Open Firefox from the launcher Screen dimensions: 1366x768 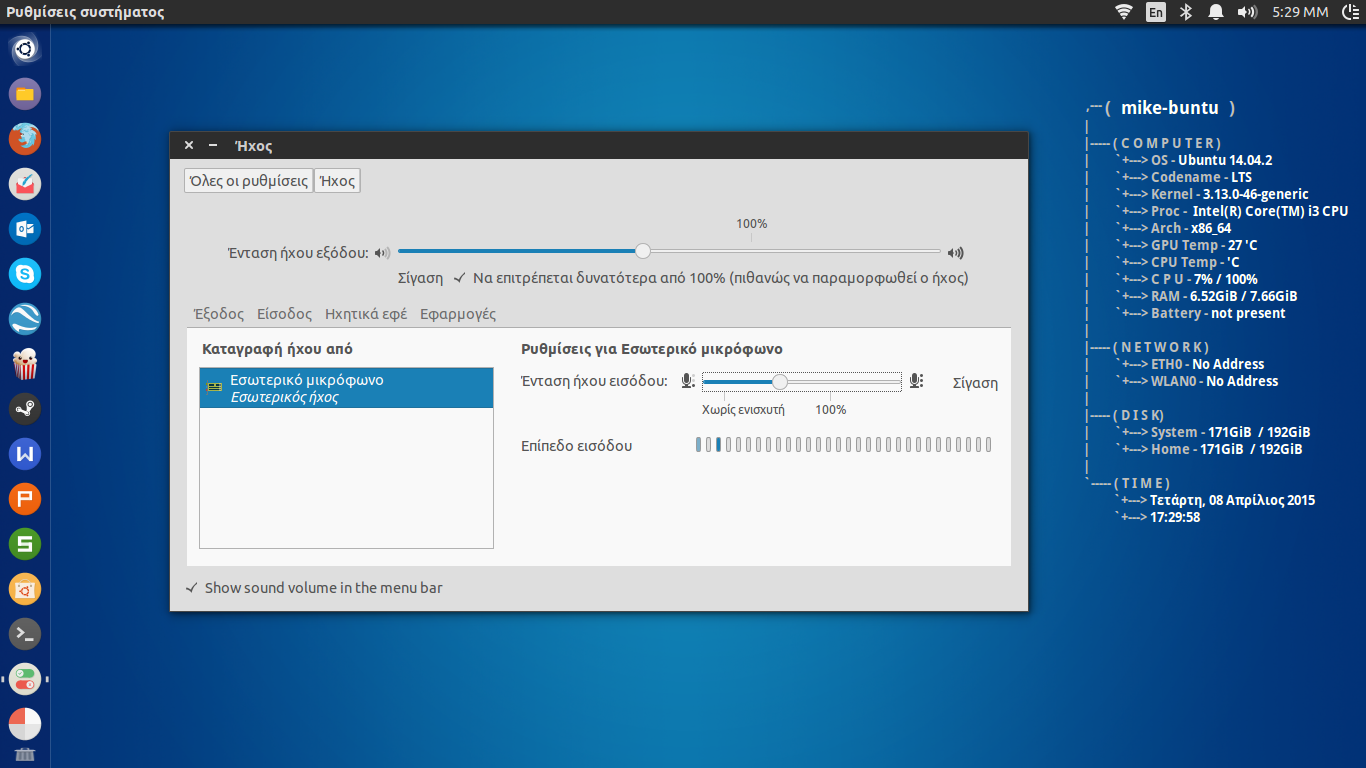click(x=25, y=138)
